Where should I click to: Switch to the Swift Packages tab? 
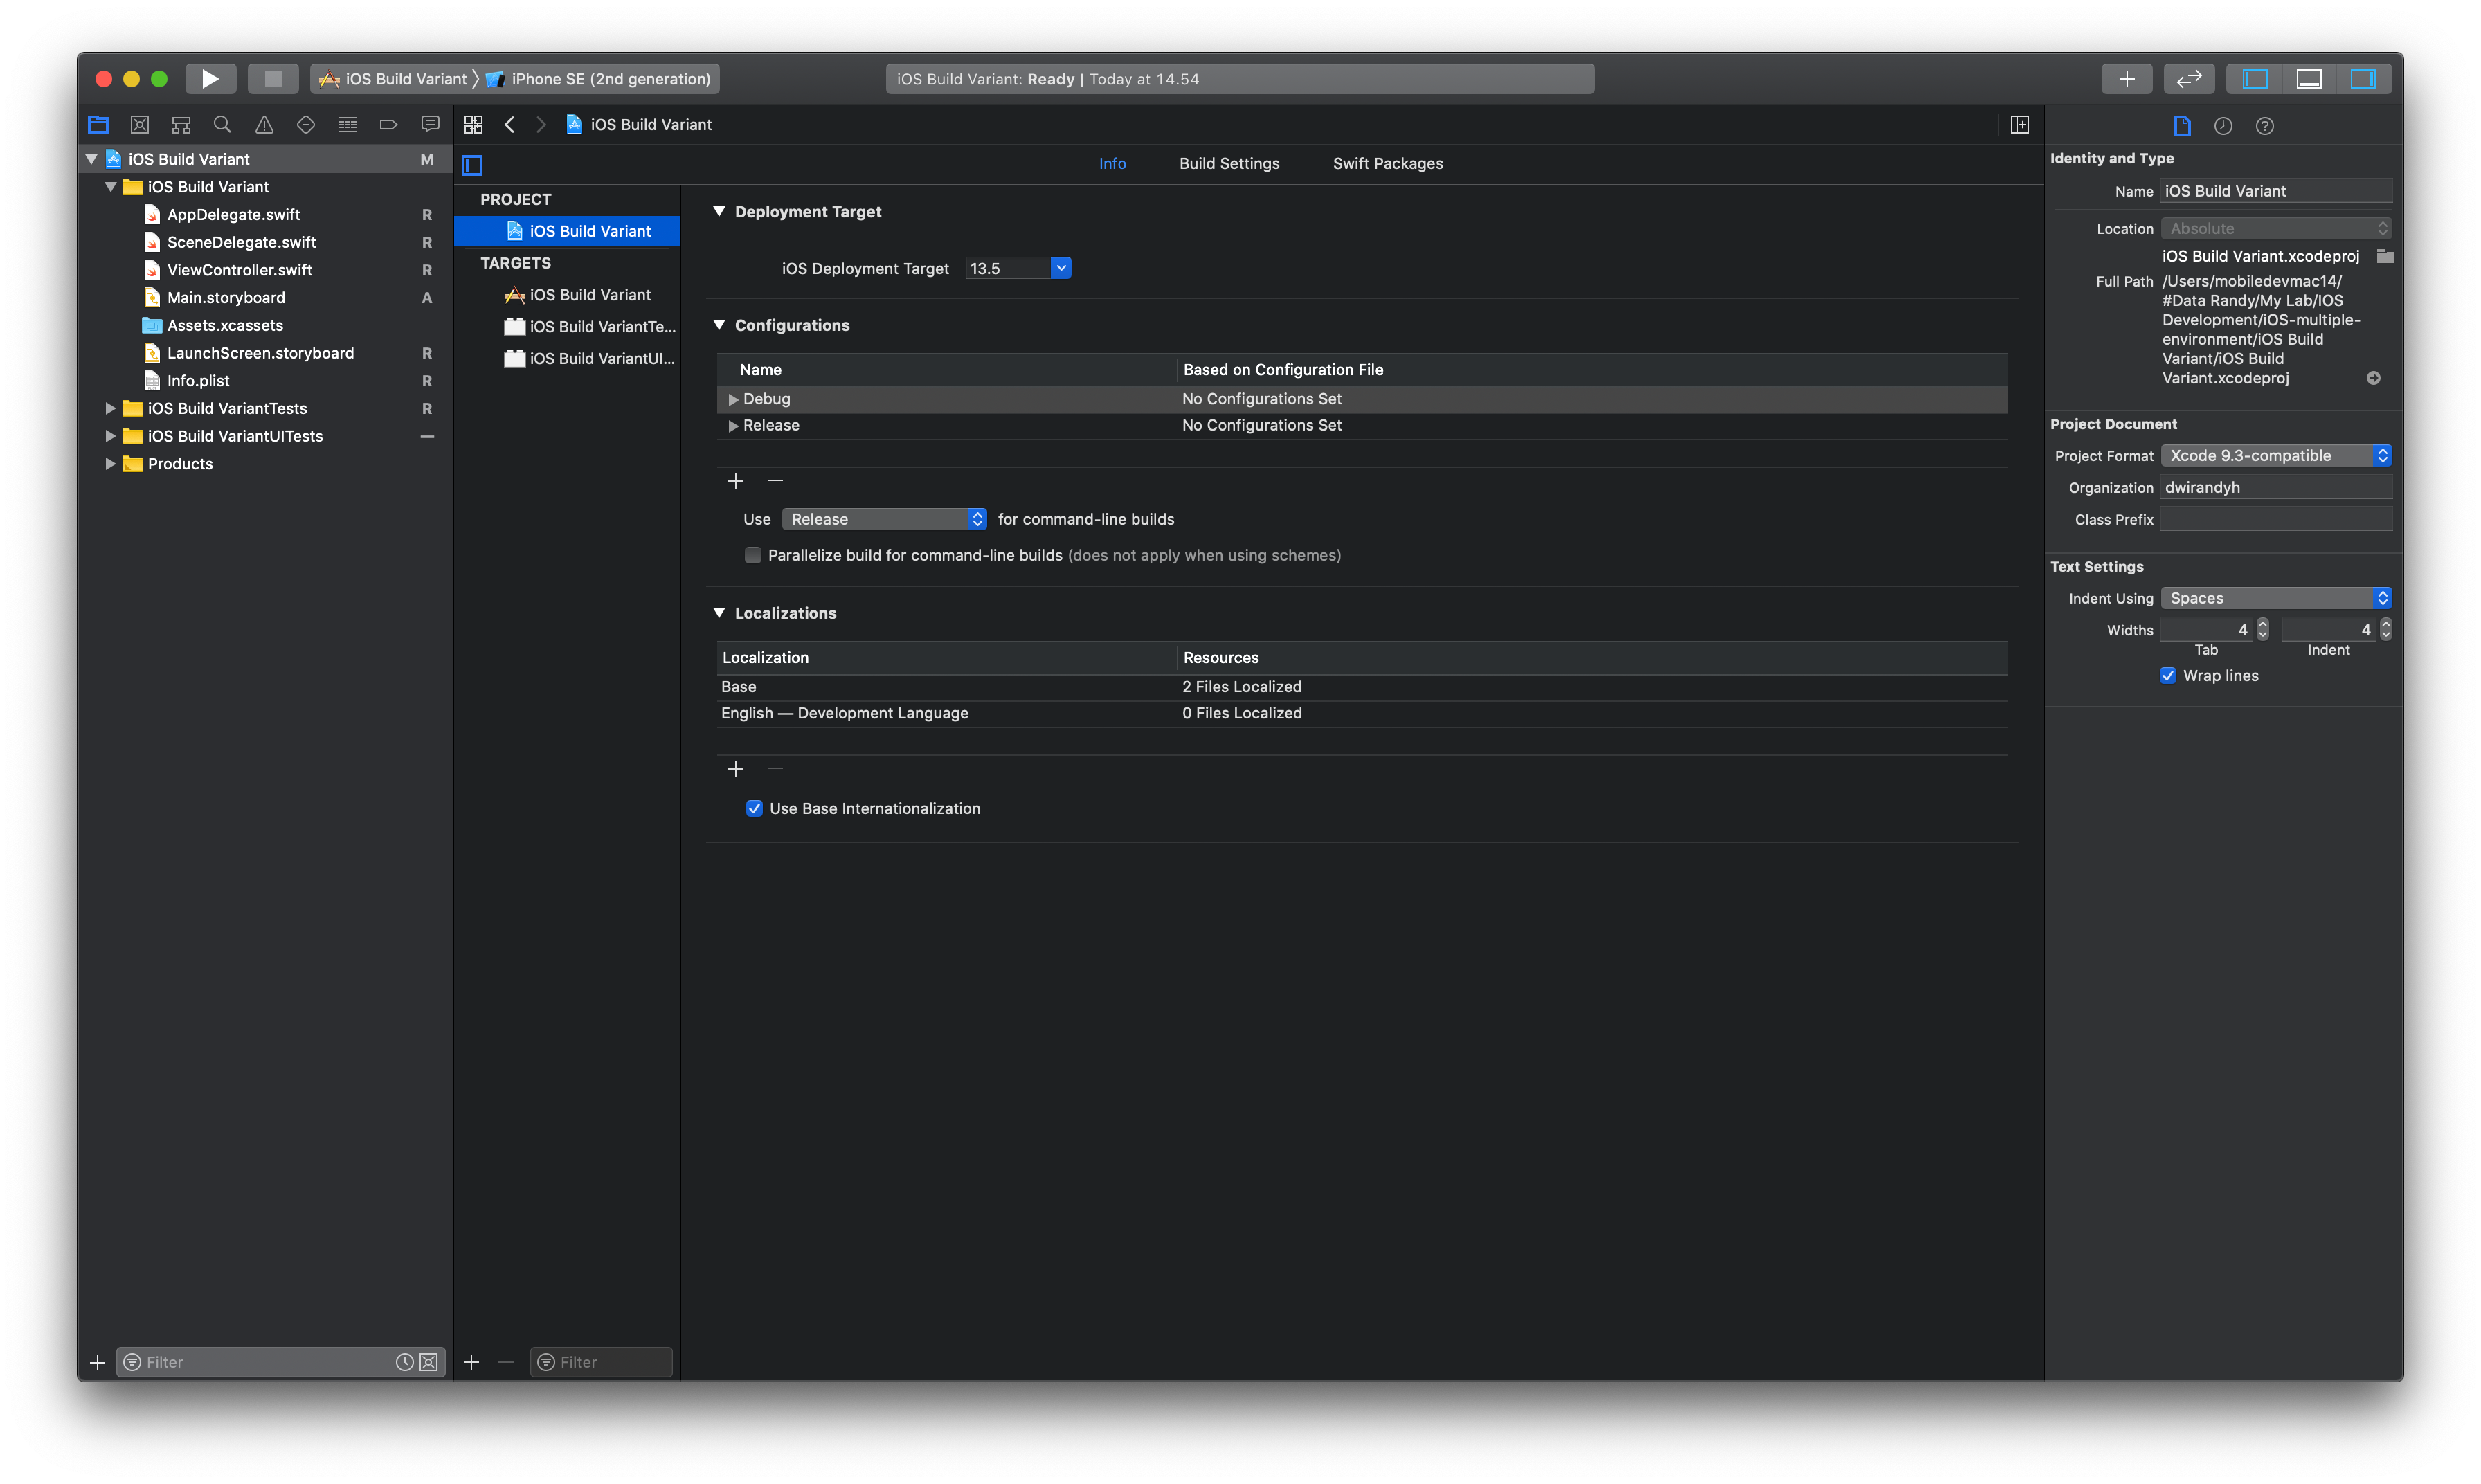[x=1387, y=164]
